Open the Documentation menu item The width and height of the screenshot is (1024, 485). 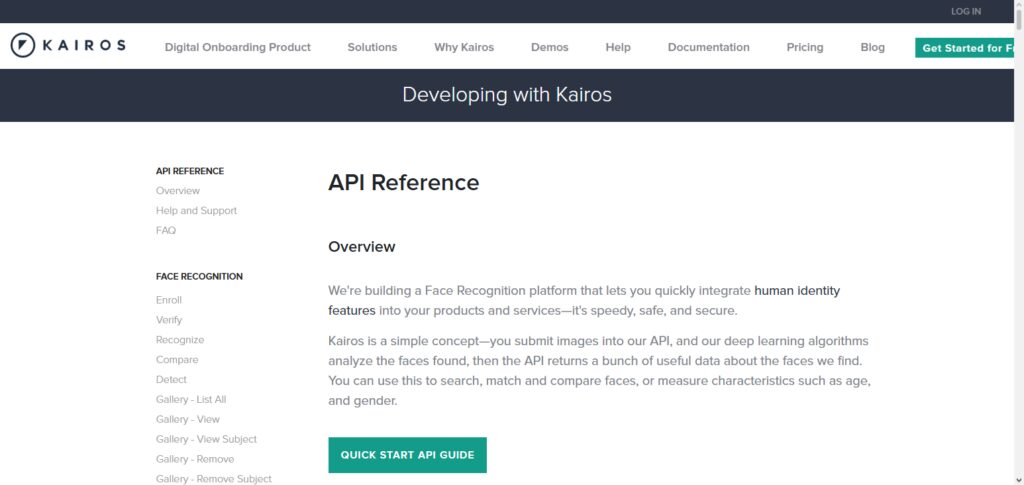709,47
